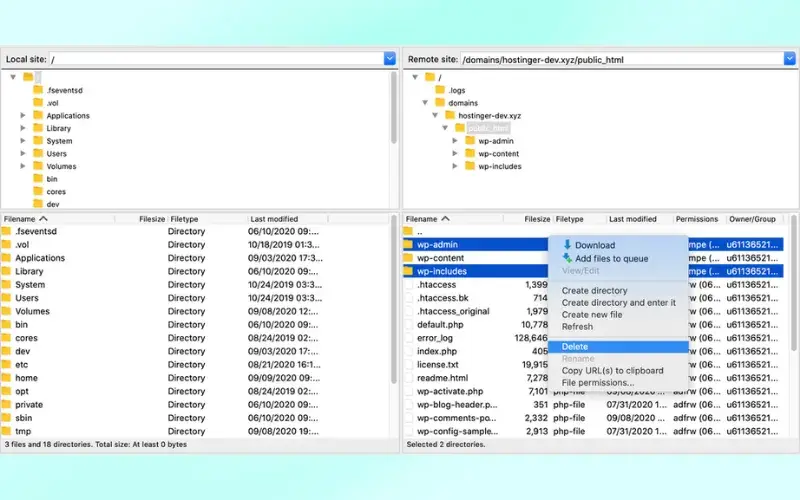Click the cores folder icon in local tree
Image resolution: width=800 pixels, height=500 pixels.
[x=38, y=191]
